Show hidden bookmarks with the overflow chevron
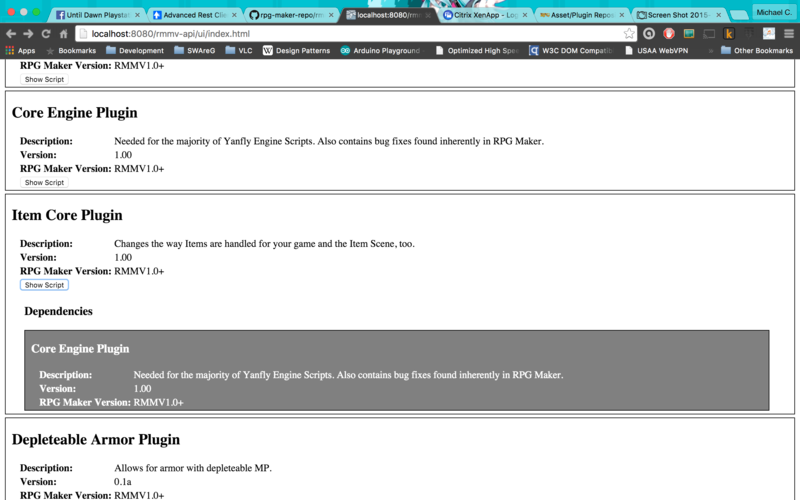 pyautogui.click(x=709, y=50)
